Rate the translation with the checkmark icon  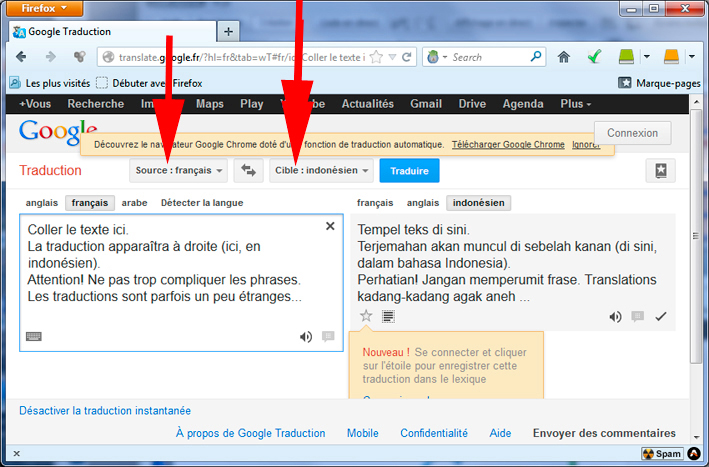[x=661, y=316]
